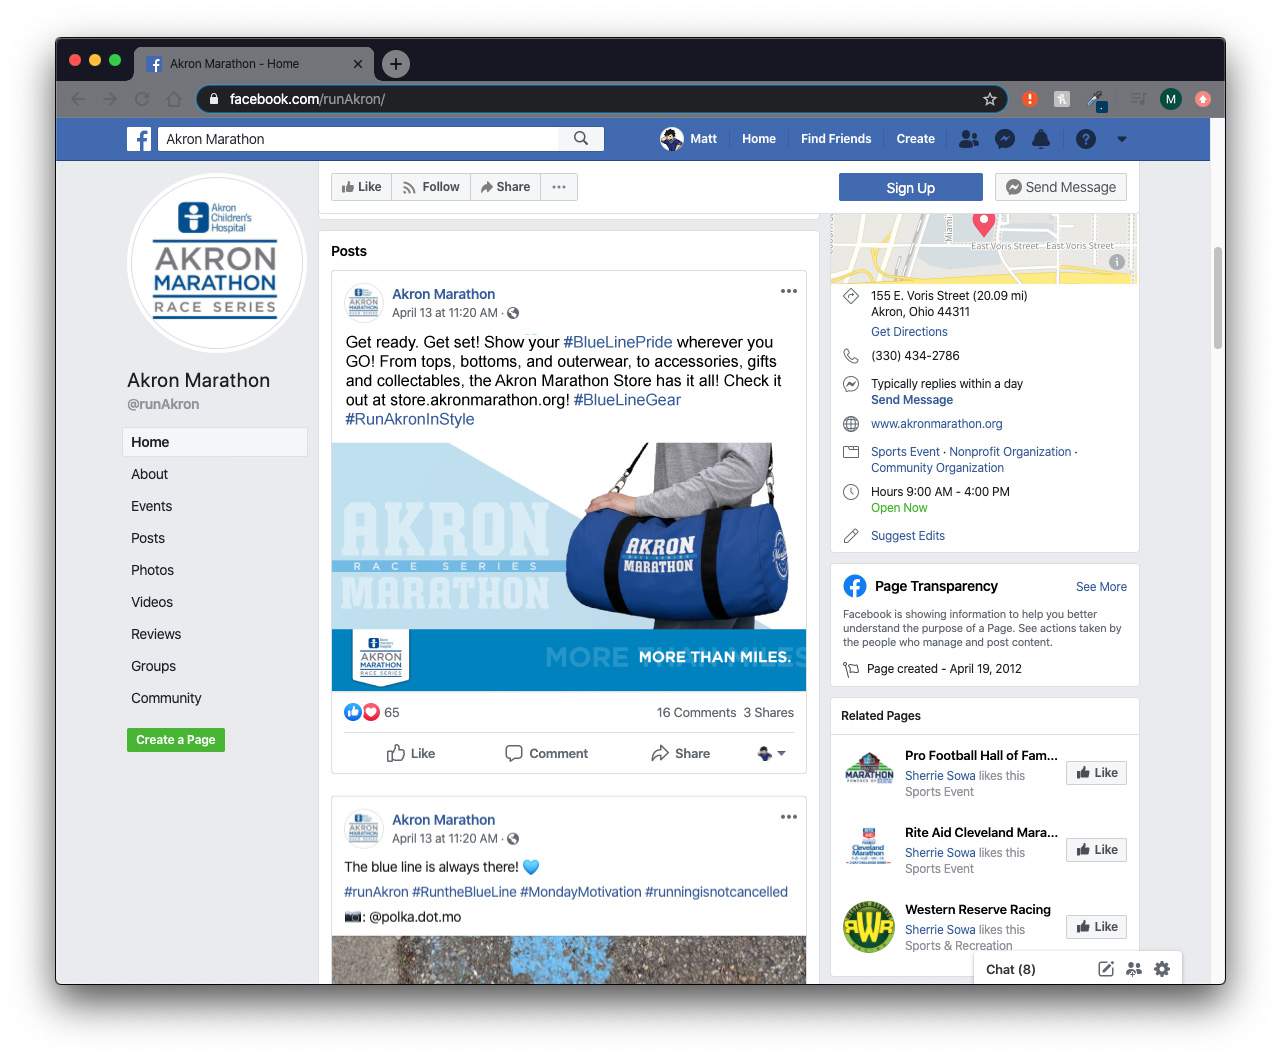This screenshot has height=1058, width=1281.
Task: Expand the post-as identity selector dropdown
Action: tap(771, 753)
